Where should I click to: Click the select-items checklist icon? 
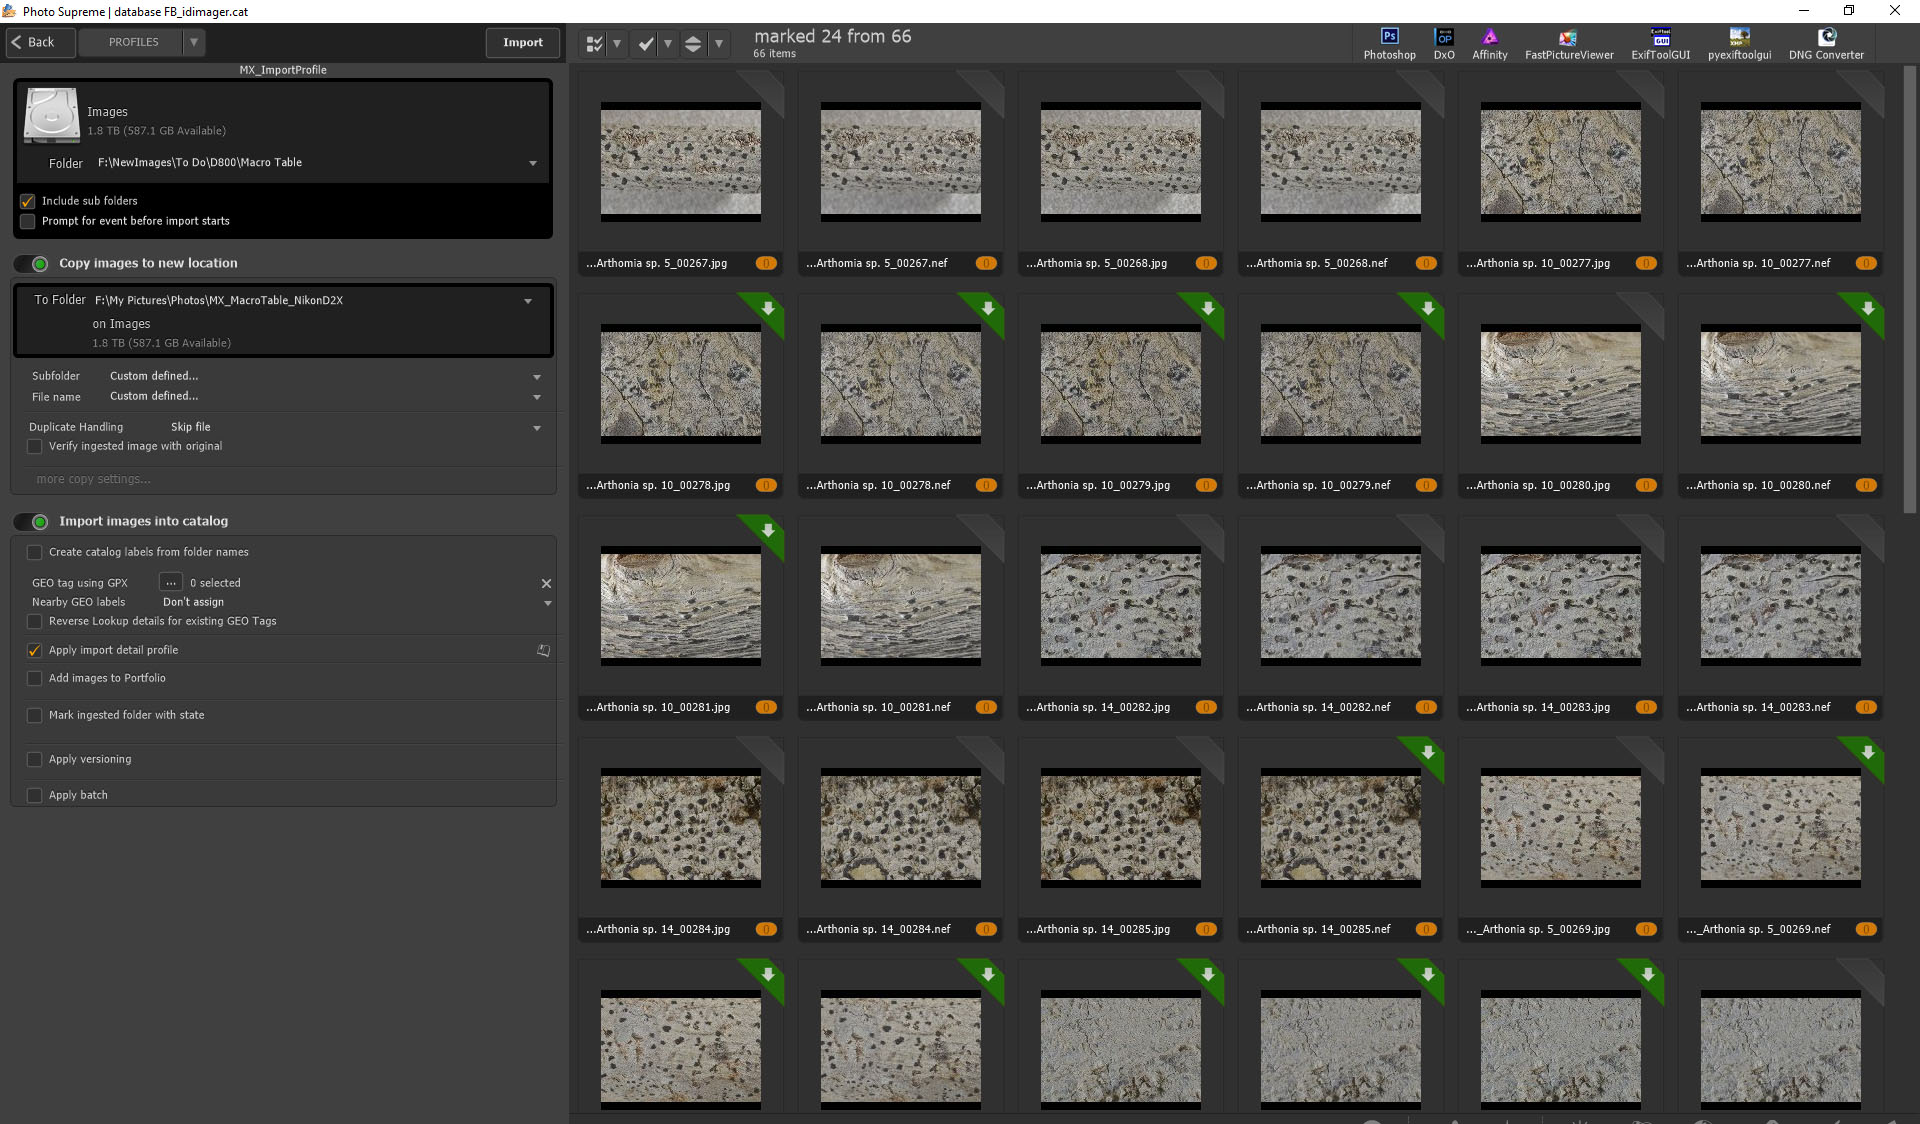pyautogui.click(x=594, y=43)
